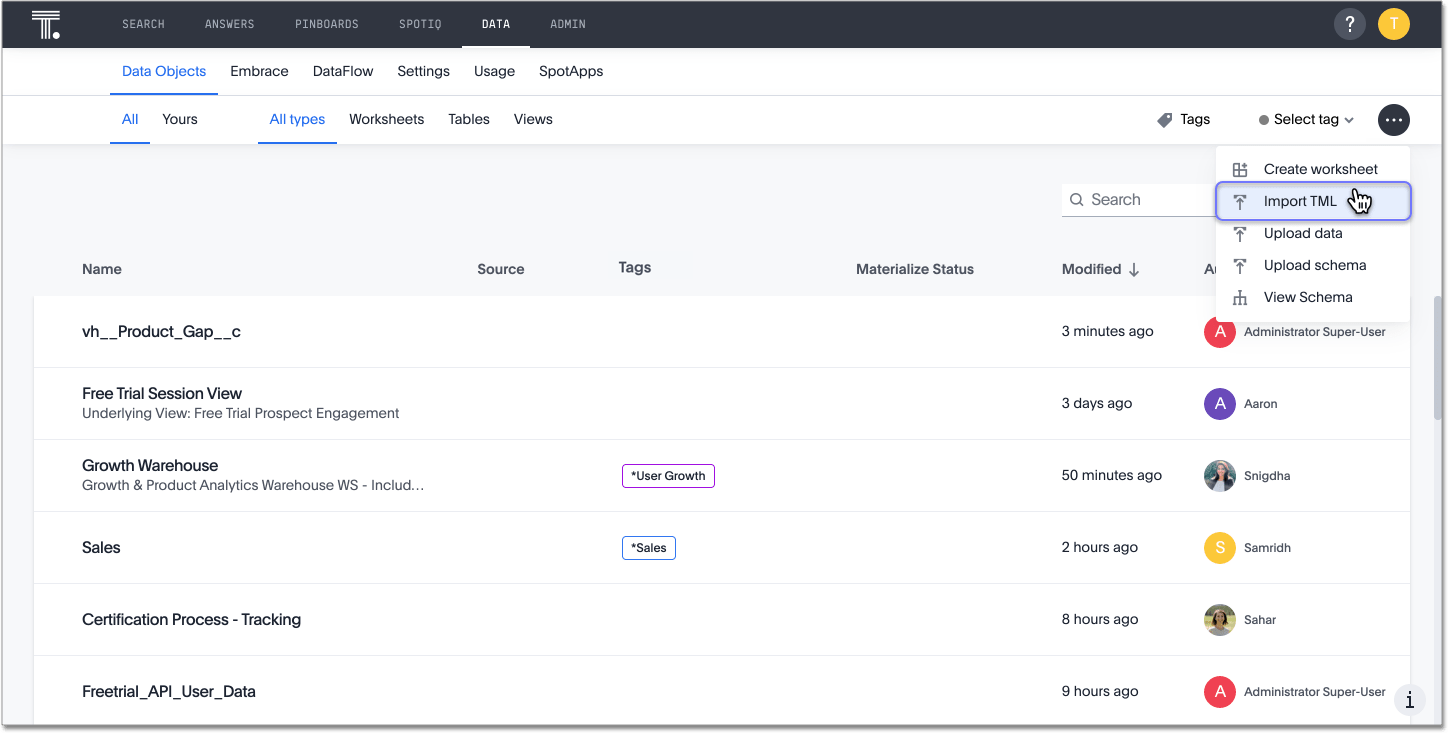The image size is (1448, 733).
Task: Click Aaron's purple avatar
Action: coord(1220,403)
